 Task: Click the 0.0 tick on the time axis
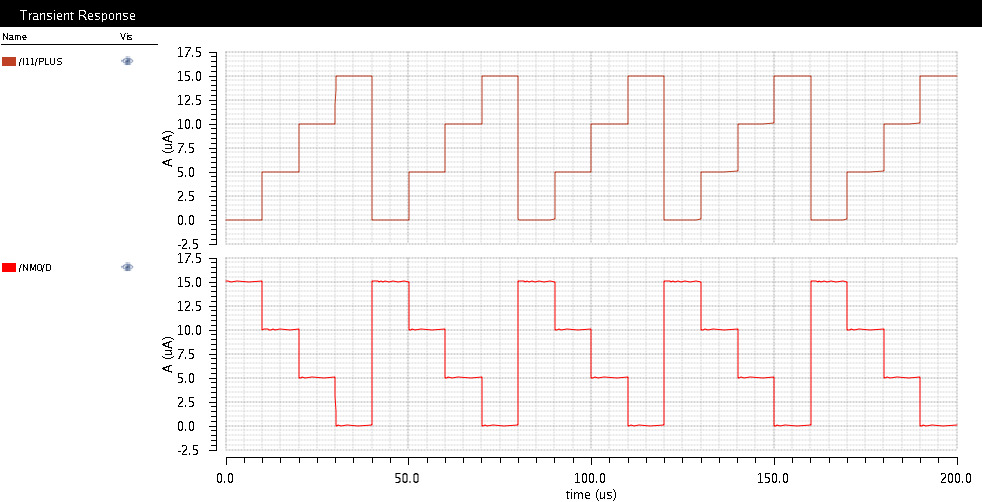click(226, 478)
